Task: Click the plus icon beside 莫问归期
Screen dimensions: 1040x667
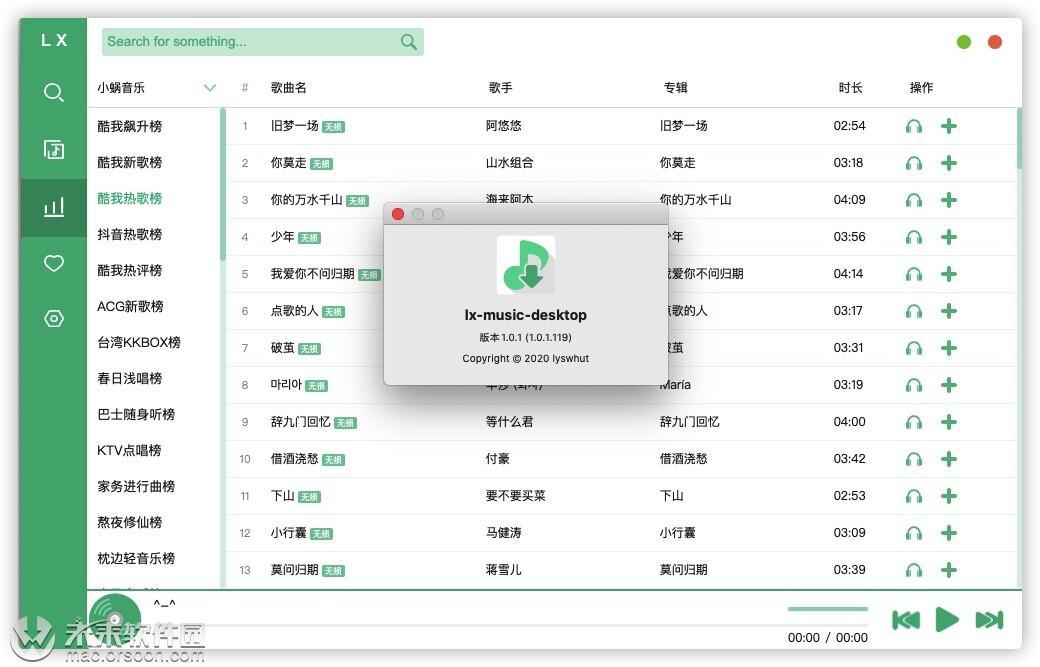Action: pyautogui.click(x=948, y=569)
